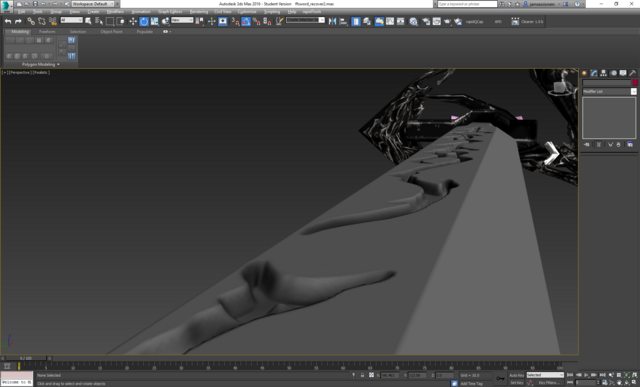The image size is (640, 387).
Task: Open the Select by Name dialog
Action: click(x=99, y=21)
